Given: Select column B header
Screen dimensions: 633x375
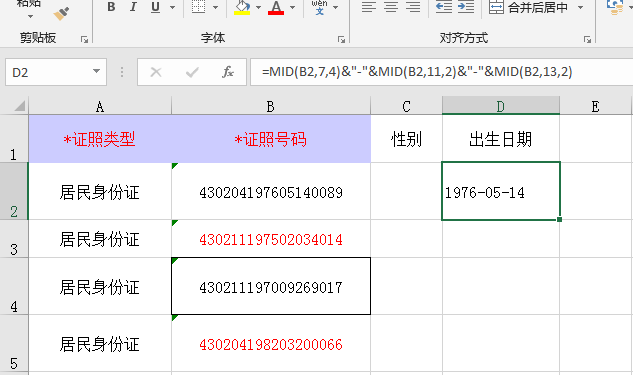Looking at the screenshot, I should pyautogui.click(x=271, y=107).
